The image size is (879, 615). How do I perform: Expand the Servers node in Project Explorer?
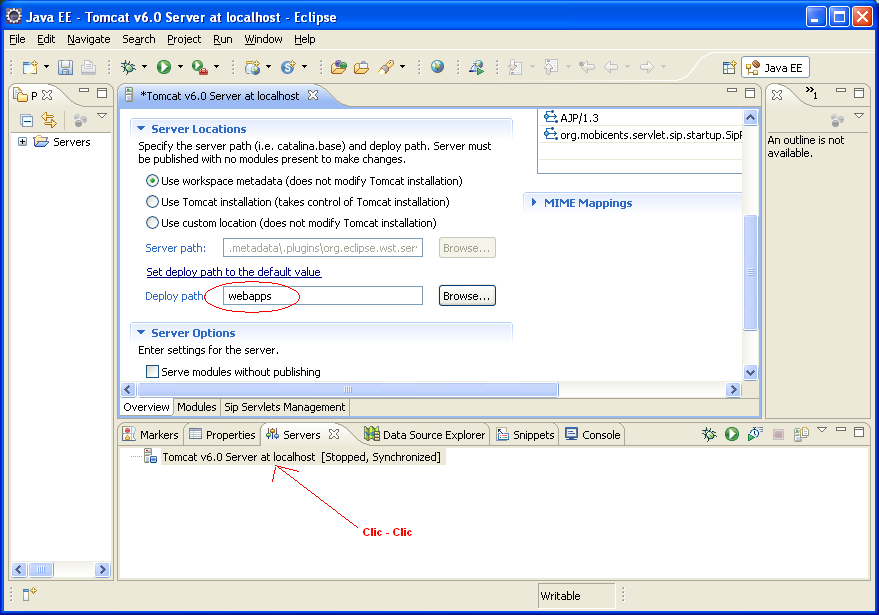pos(23,141)
